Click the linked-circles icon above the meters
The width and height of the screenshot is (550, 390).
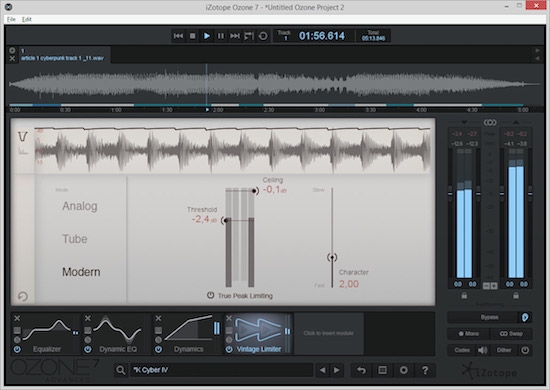tap(490, 122)
